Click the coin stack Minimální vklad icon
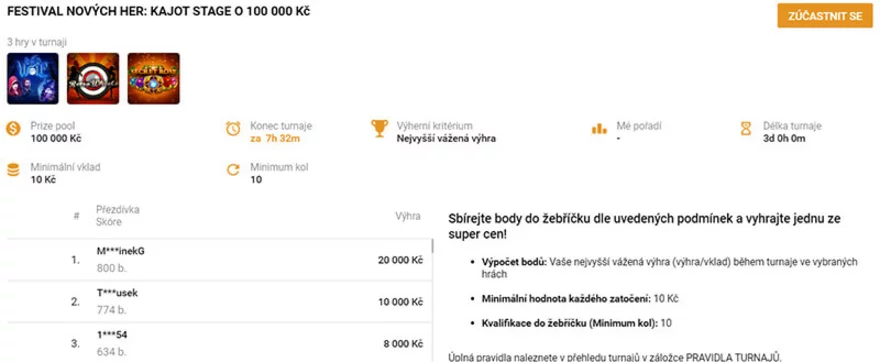 pos(13,169)
